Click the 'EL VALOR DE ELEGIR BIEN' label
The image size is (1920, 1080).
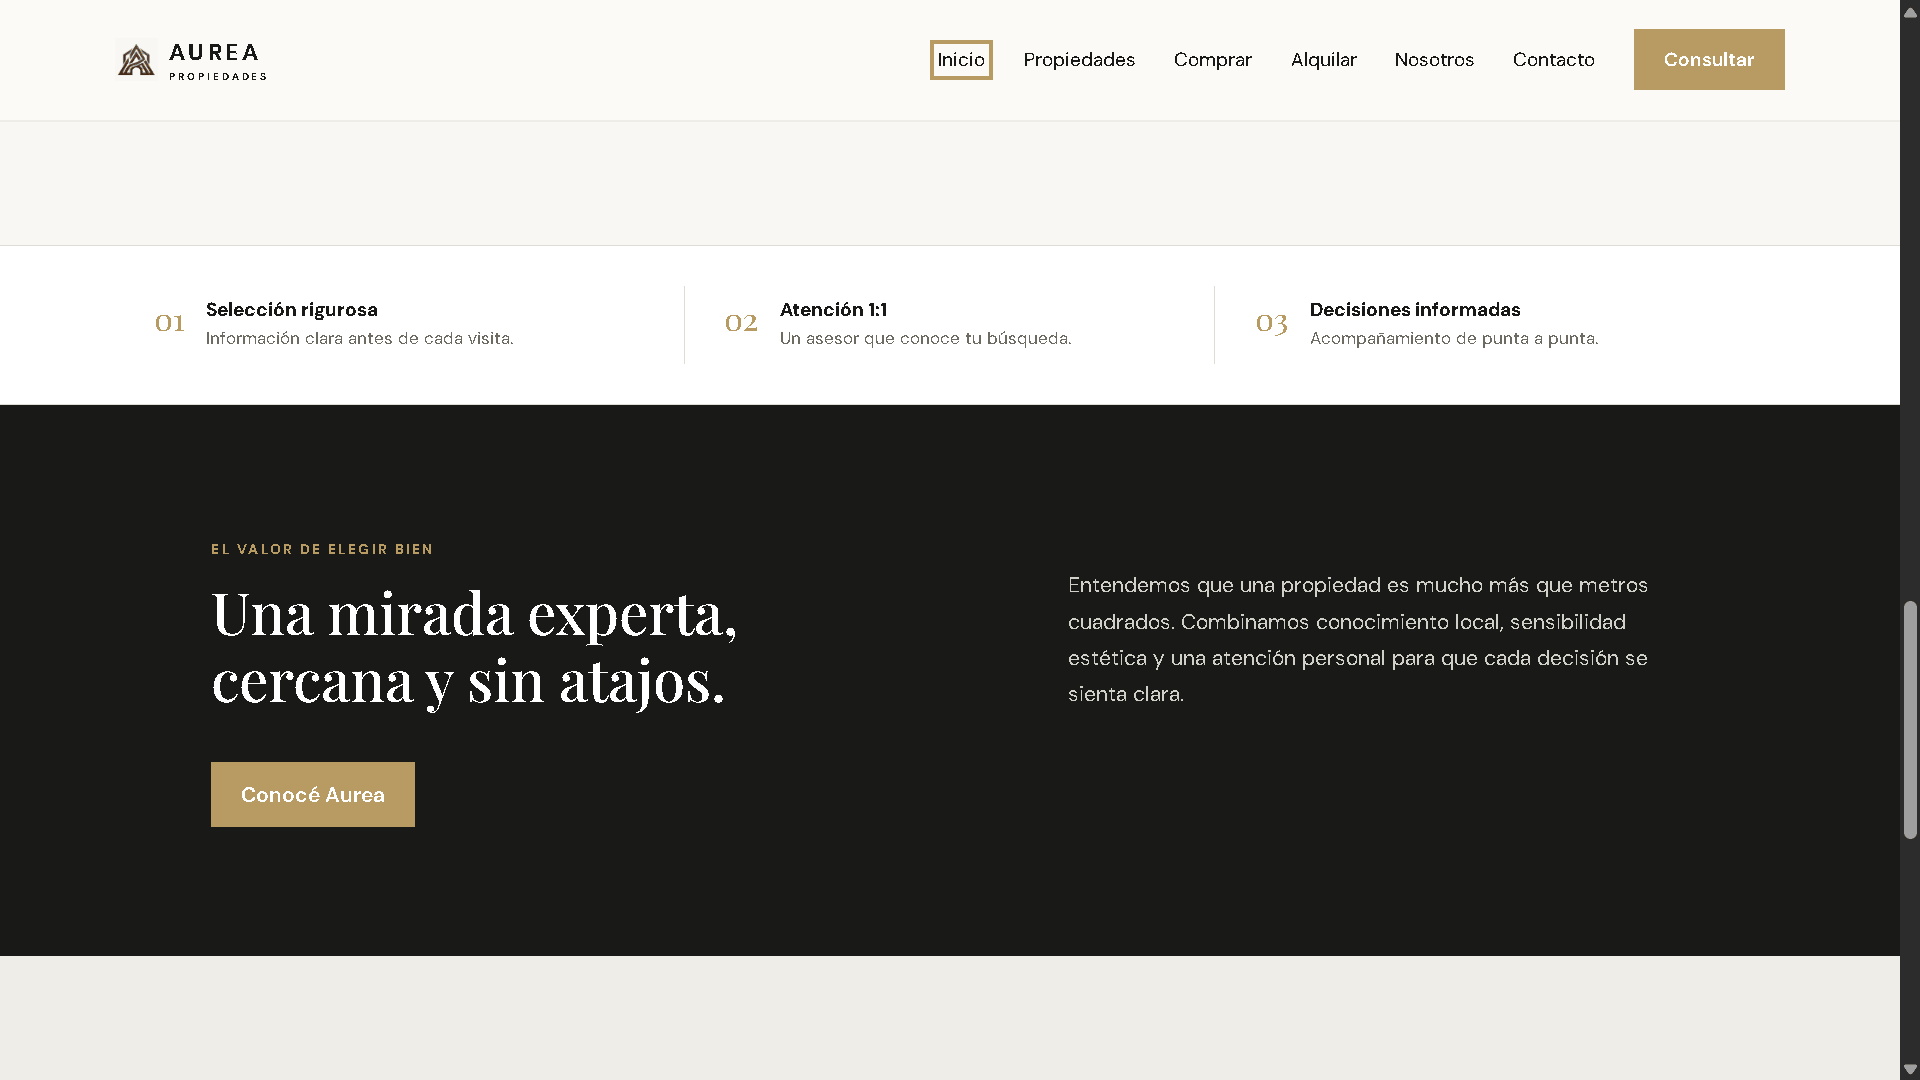pyautogui.click(x=322, y=549)
